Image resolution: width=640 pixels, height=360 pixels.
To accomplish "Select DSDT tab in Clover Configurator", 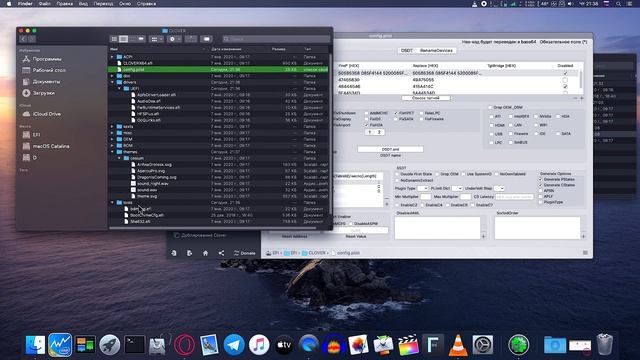I will coord(407,50).
